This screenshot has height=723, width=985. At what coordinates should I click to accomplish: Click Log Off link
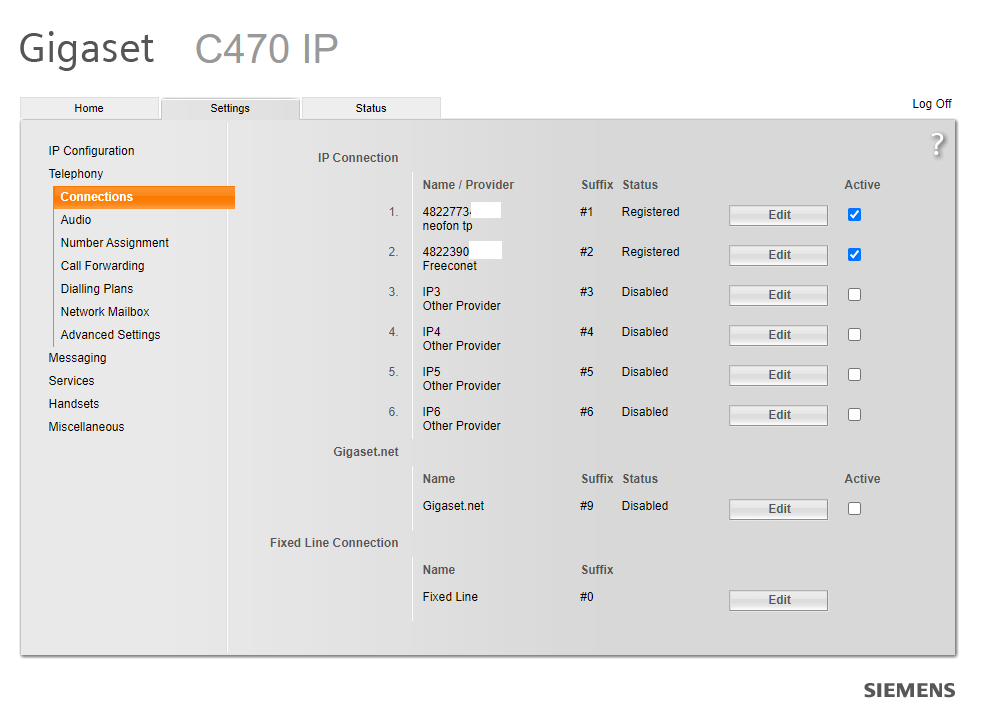pos(931,104)
